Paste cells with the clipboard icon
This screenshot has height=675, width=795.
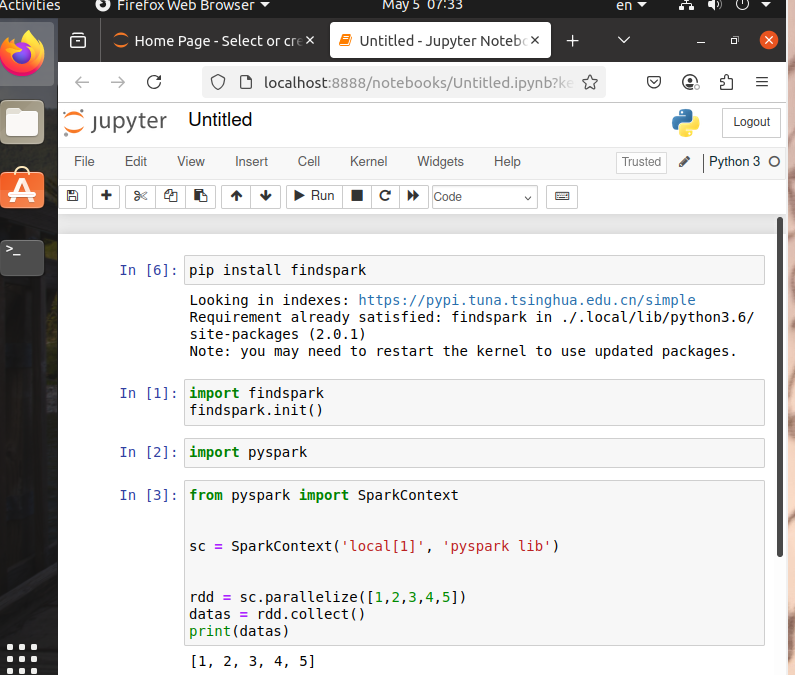tap(200, 197)
